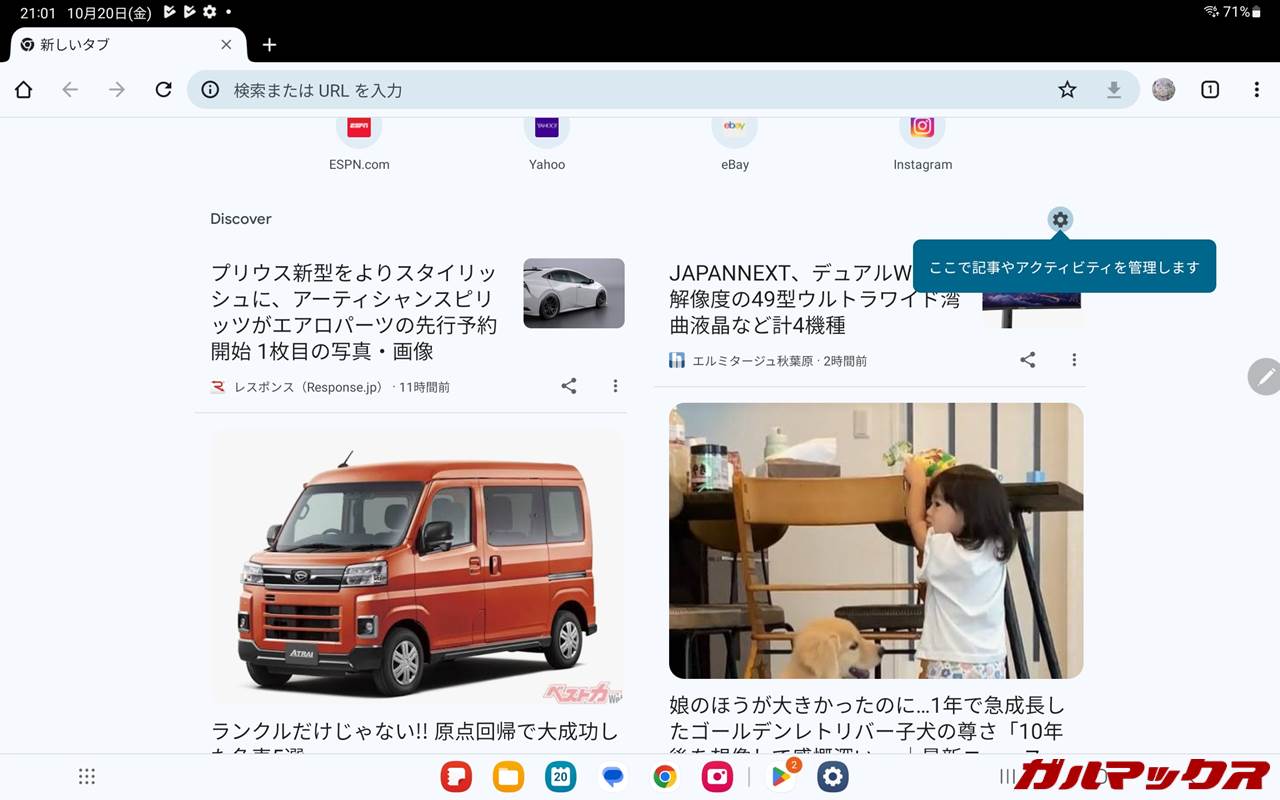Share the JAPANNEXT monitor article
Screen dimensions: 1280x800
coord(1027,360)
